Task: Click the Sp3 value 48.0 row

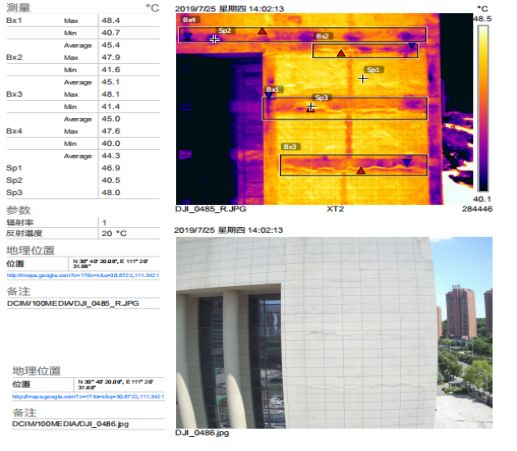Action: [83, 193]
